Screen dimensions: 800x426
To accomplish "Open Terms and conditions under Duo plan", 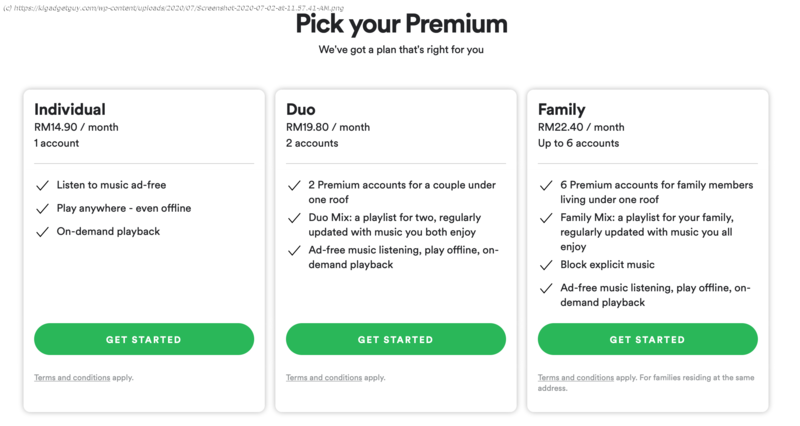I will pos(323,378).
